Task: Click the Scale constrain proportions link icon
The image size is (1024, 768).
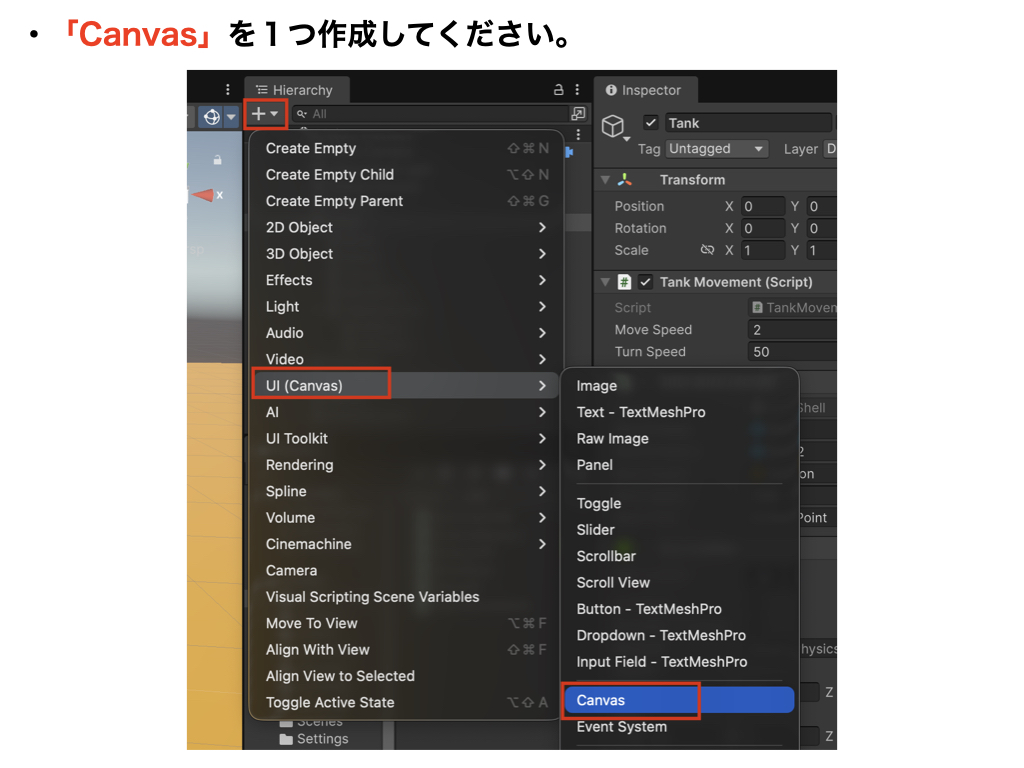Action: [708, 250]
